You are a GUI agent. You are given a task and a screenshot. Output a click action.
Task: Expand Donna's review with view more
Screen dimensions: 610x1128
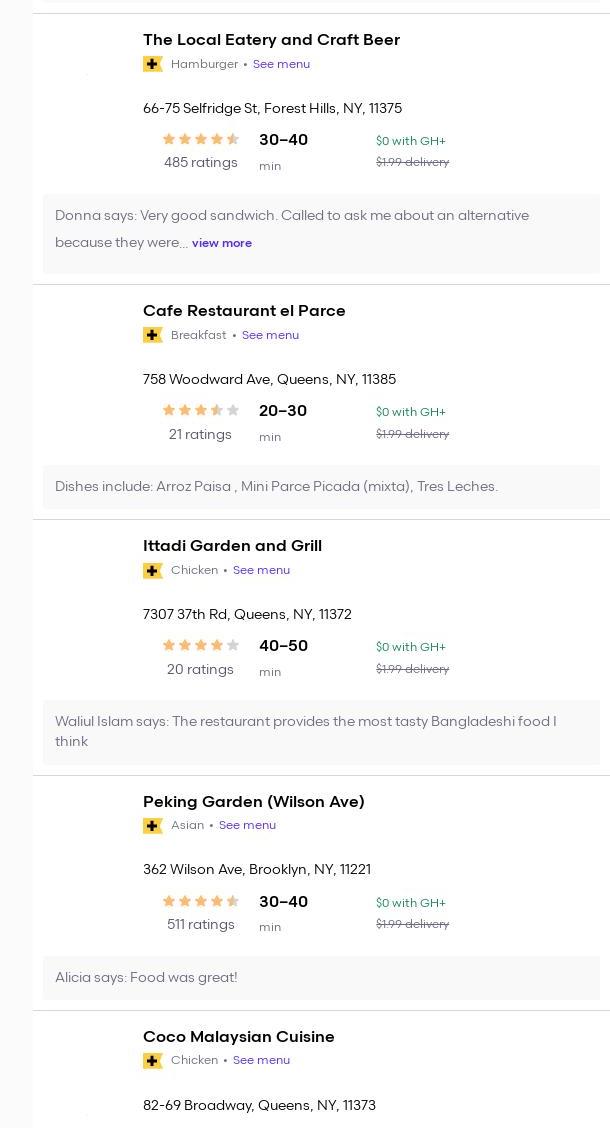221,243
